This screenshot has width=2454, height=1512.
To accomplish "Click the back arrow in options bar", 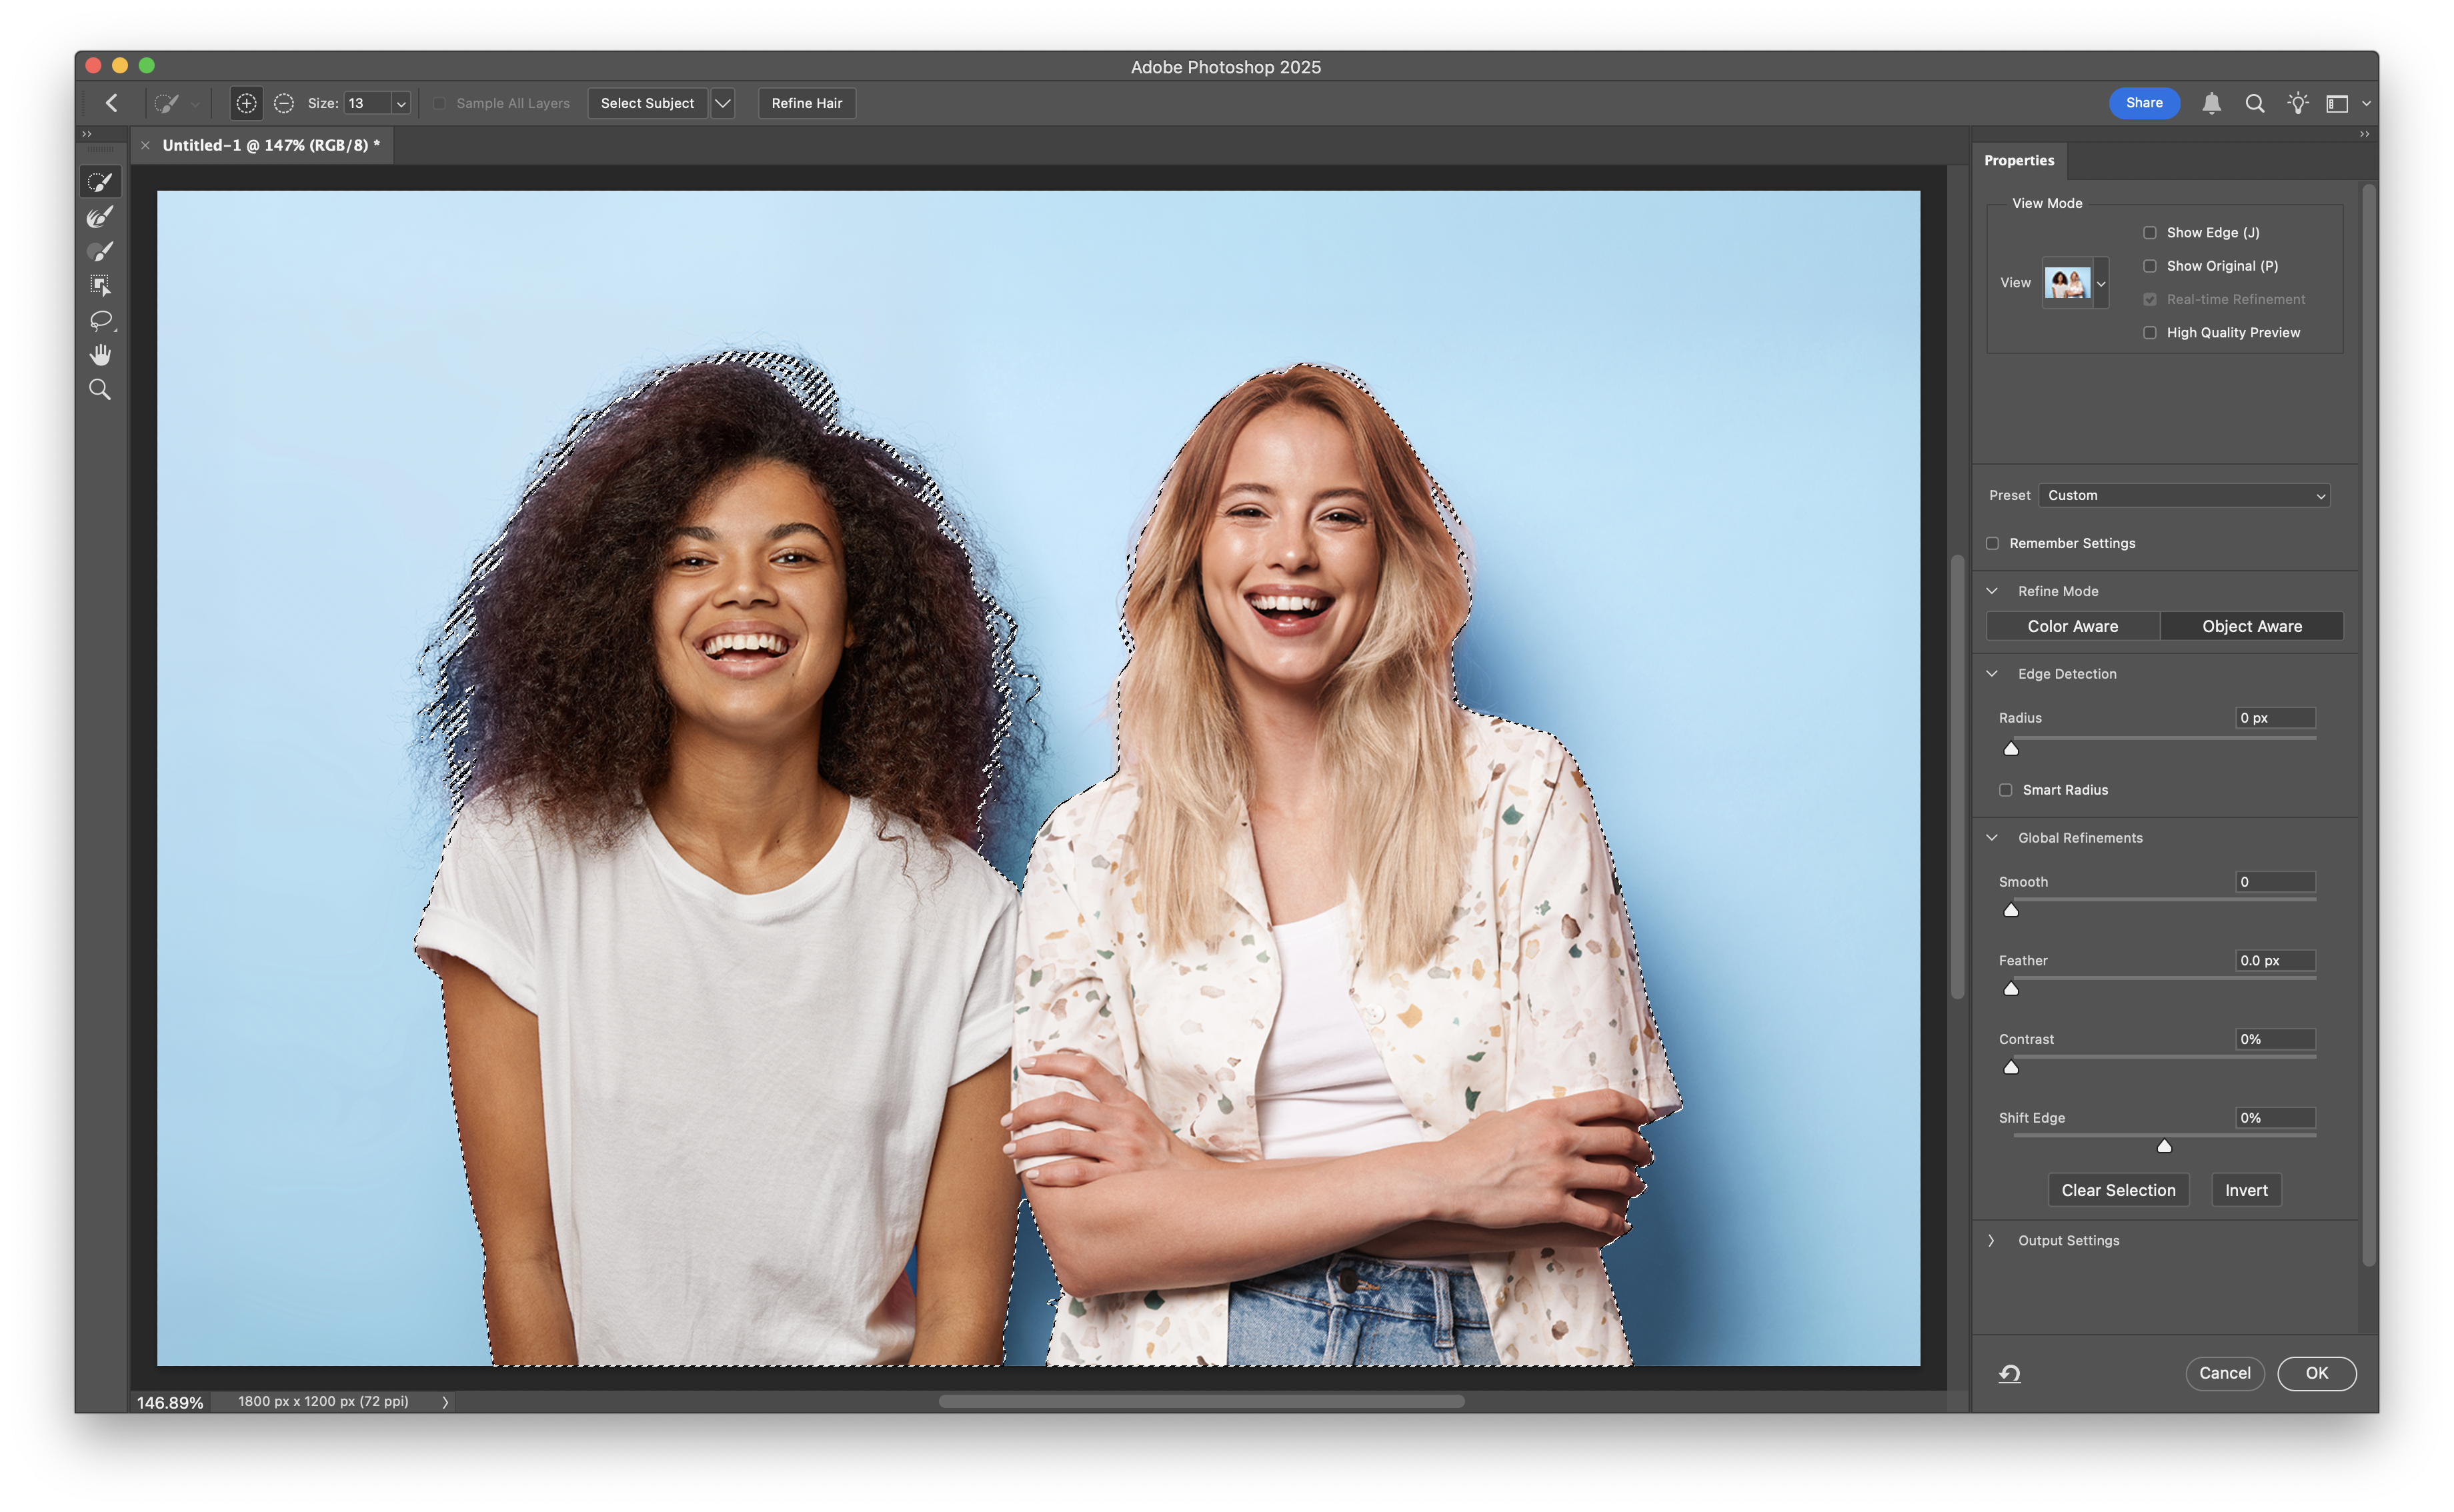I will 112,103.
